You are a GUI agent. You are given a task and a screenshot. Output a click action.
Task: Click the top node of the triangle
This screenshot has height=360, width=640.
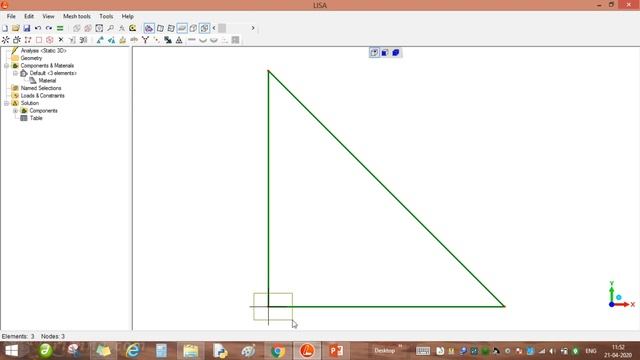pos(269,71)
